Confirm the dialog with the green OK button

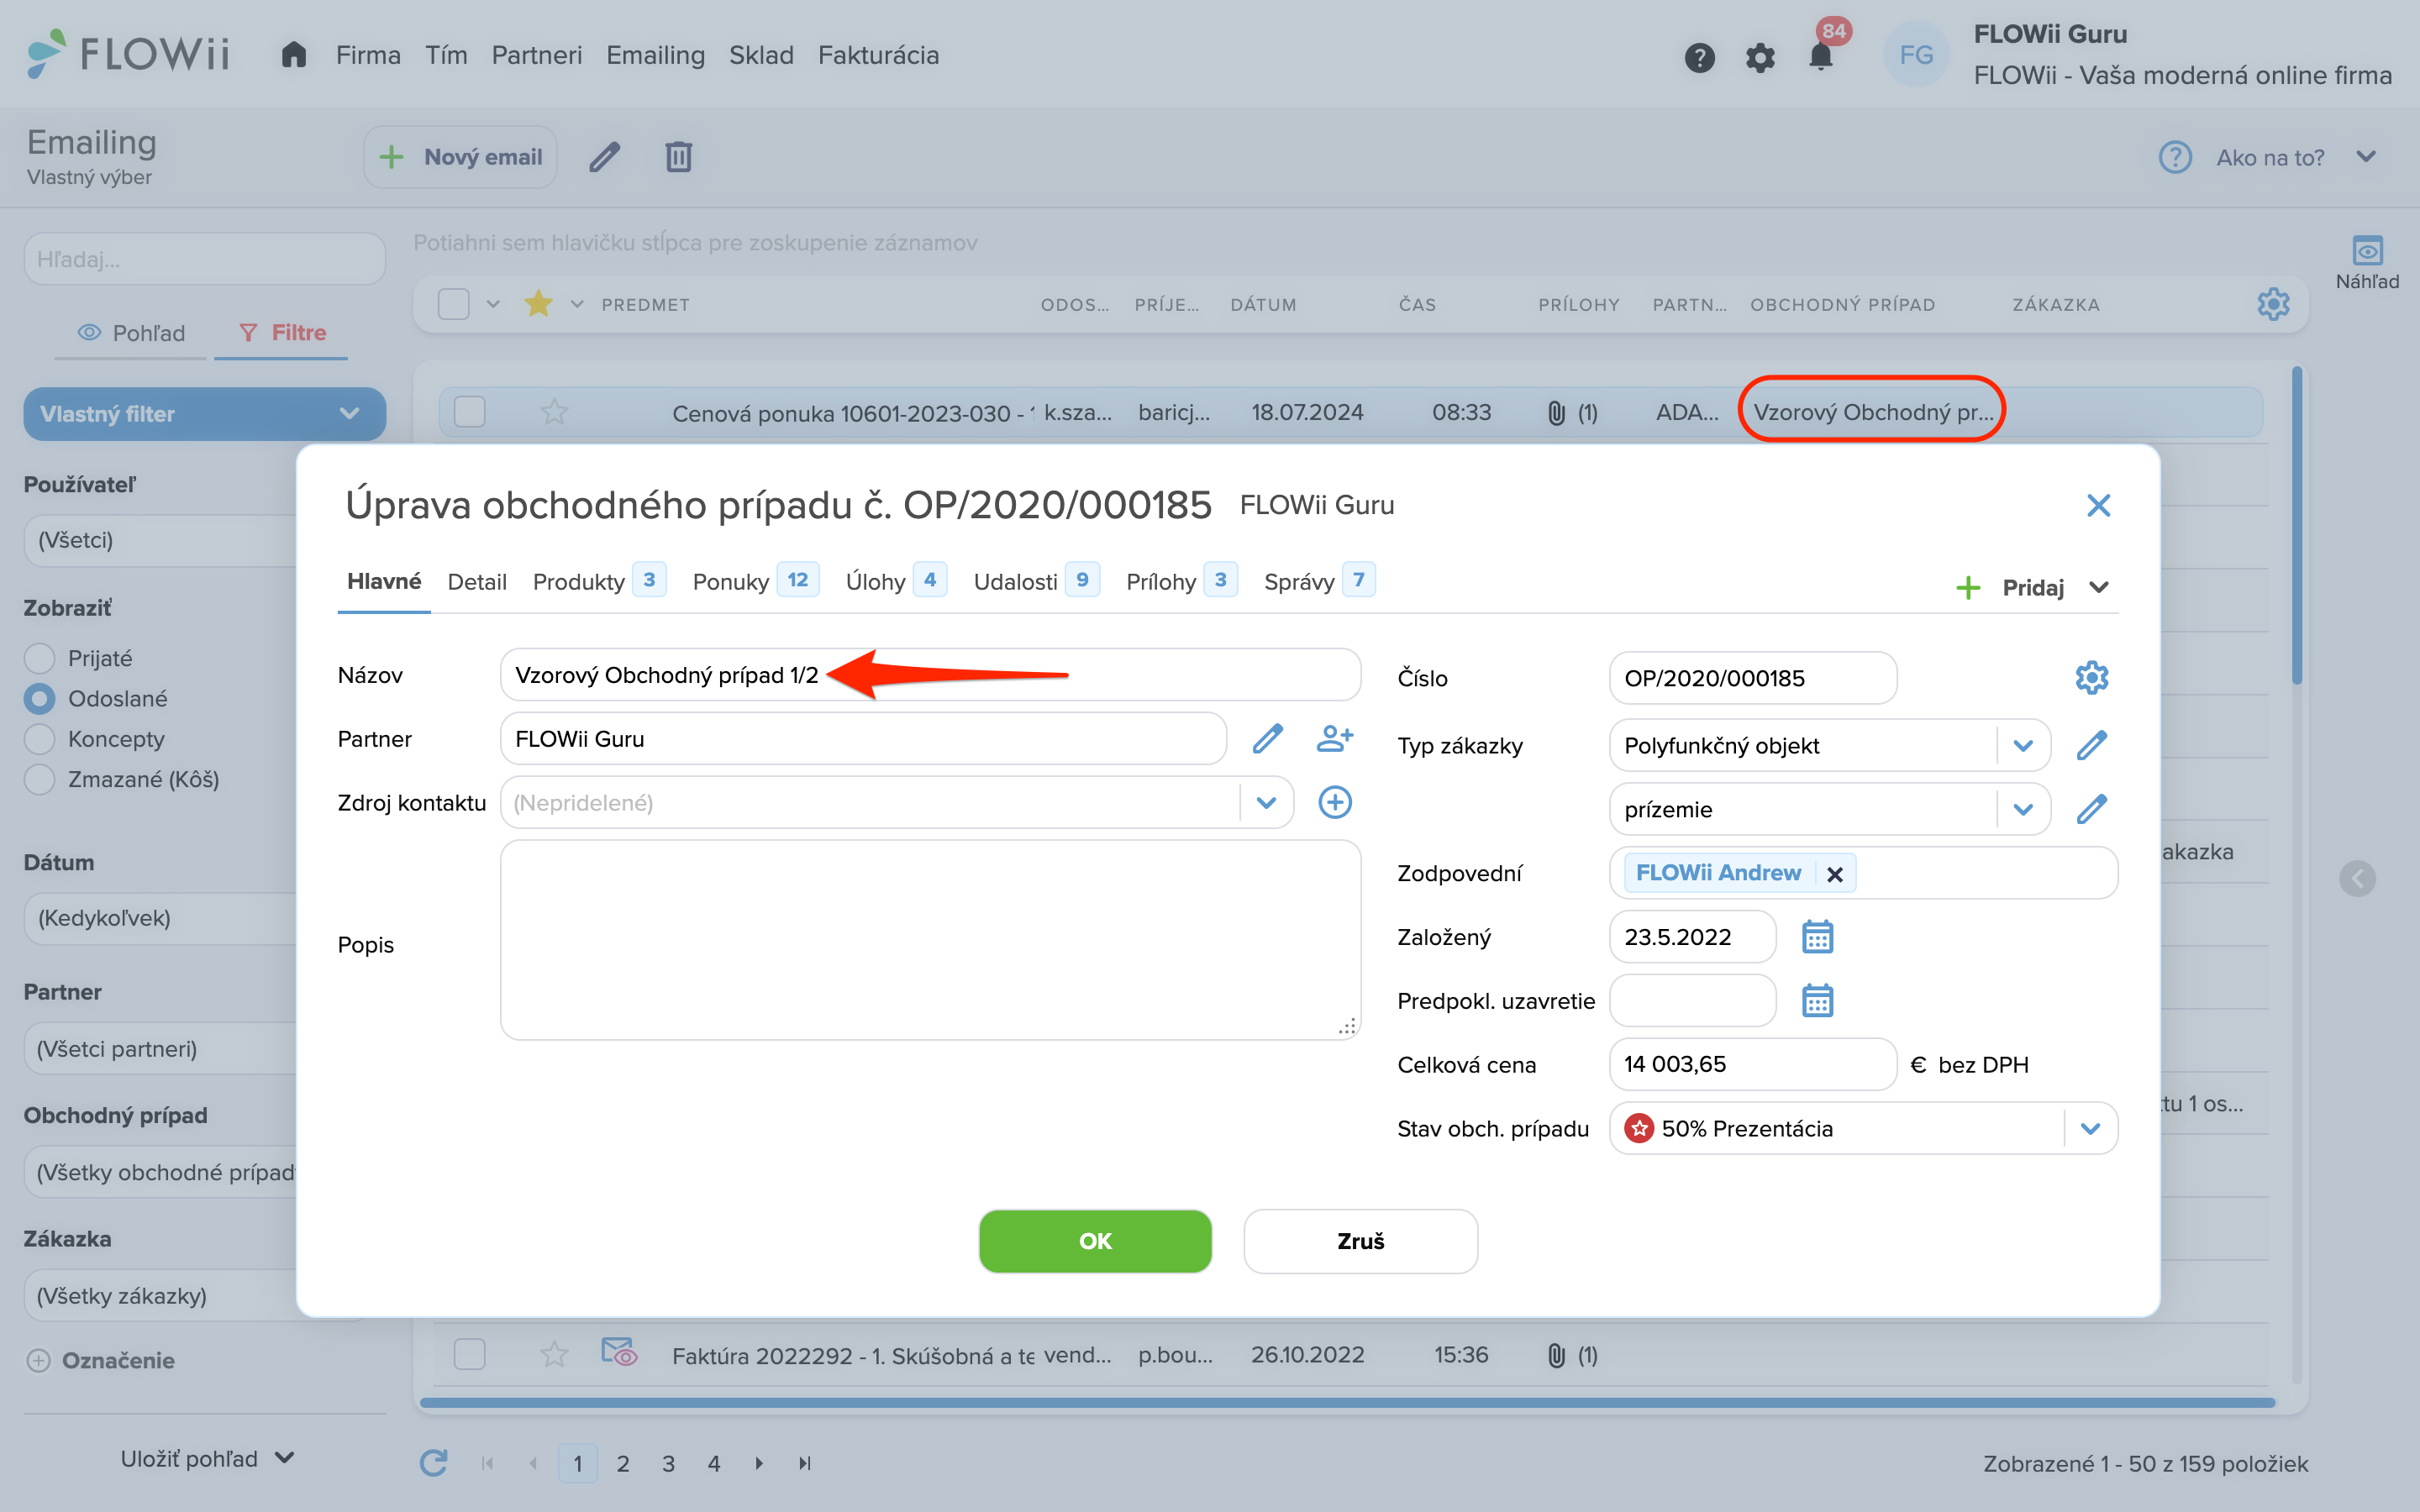pyautogui.click(x=1095, y=1241)
